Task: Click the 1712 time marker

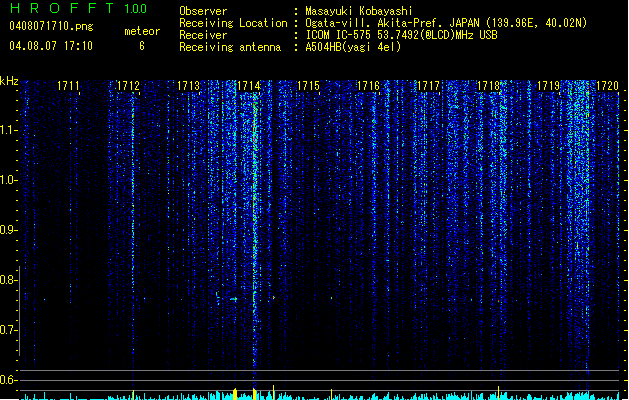Action: pos(128,86)
